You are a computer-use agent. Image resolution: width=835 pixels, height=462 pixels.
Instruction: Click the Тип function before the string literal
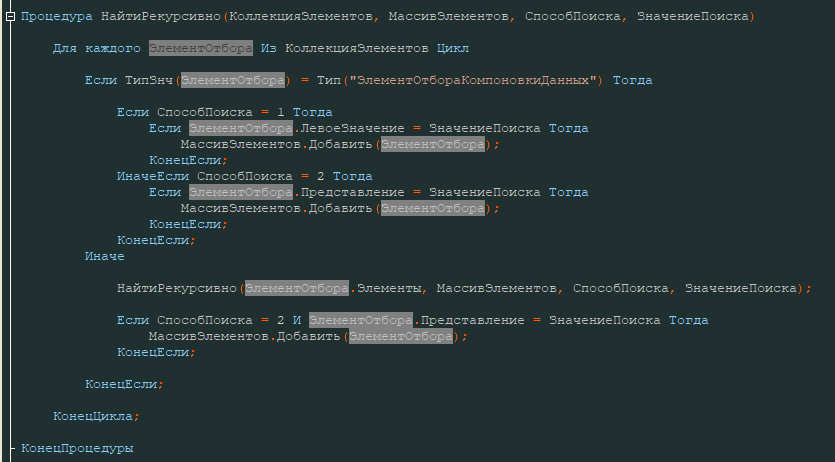(329, 80)
